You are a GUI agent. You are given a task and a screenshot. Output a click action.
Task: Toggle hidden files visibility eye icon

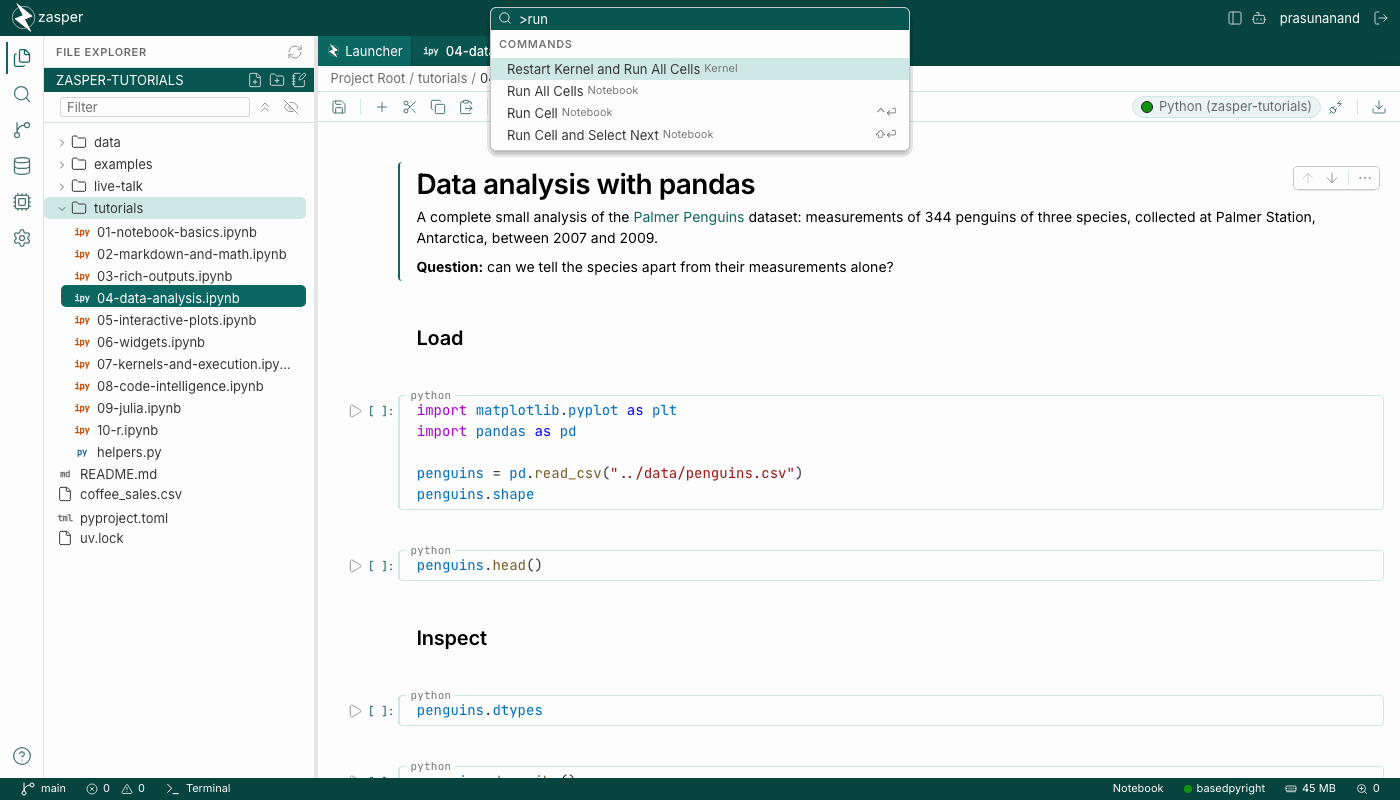coord(291,107)
